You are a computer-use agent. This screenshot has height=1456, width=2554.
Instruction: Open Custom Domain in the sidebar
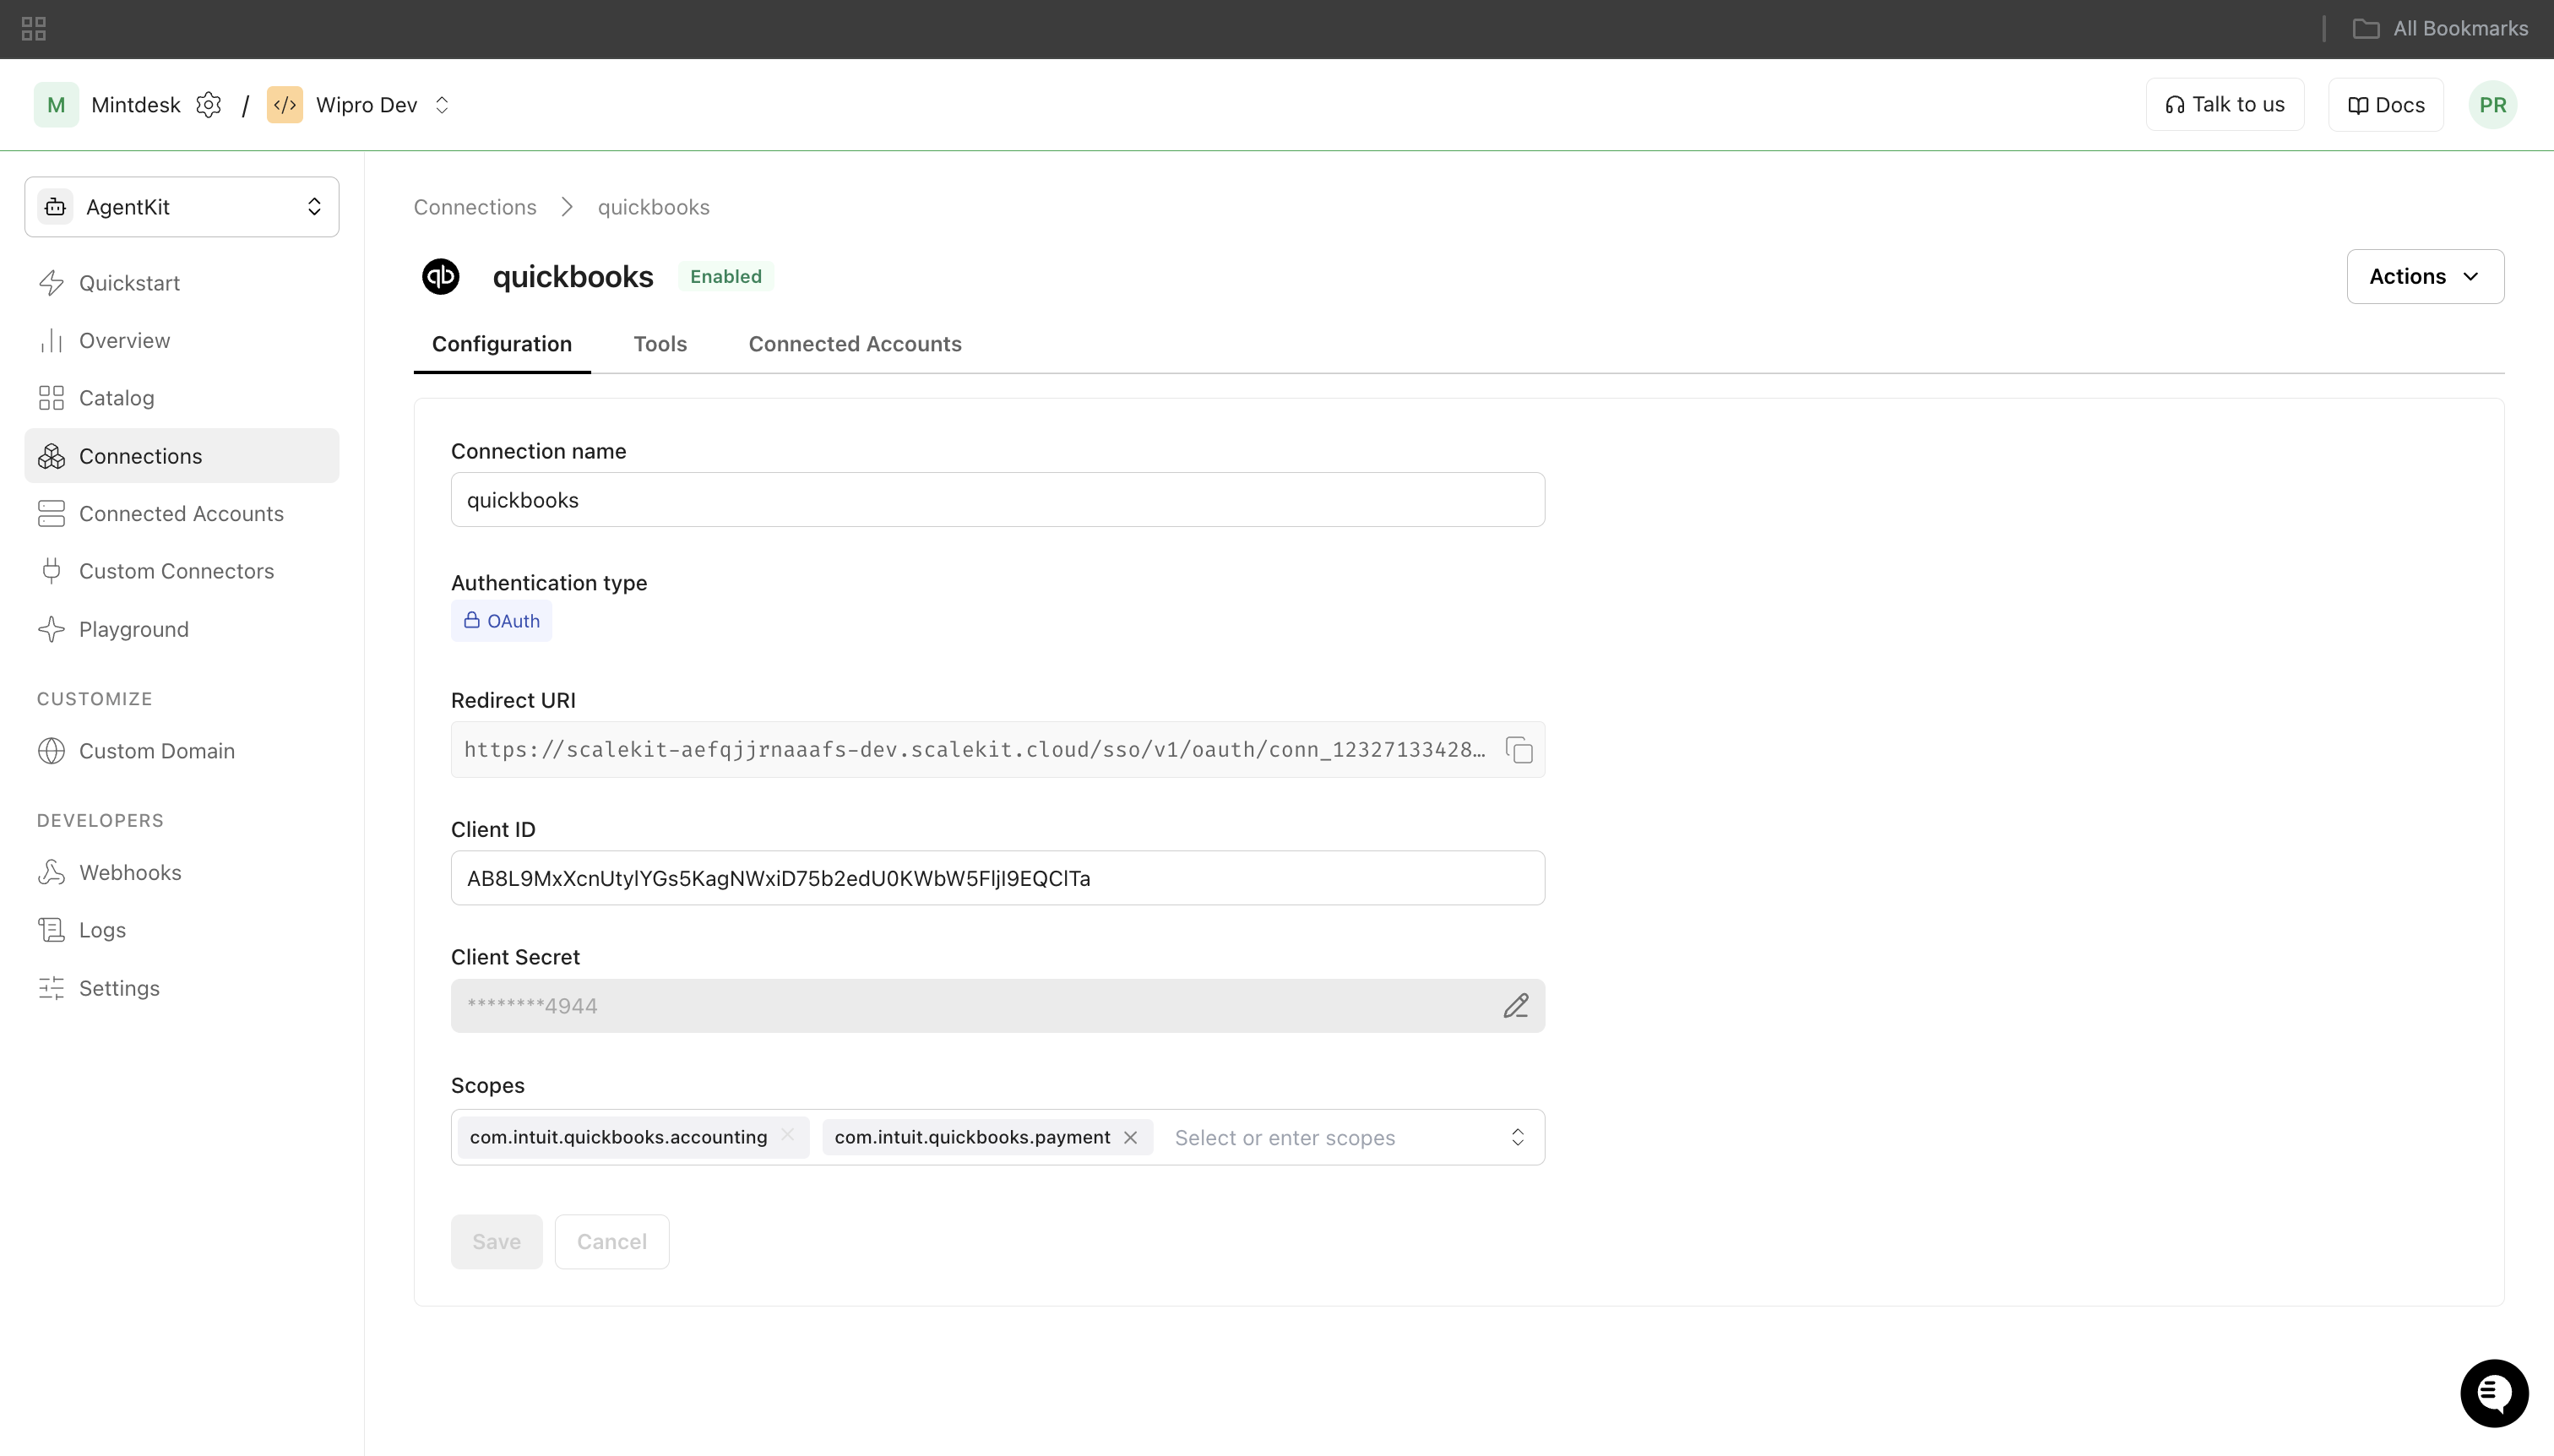[182, 751]
